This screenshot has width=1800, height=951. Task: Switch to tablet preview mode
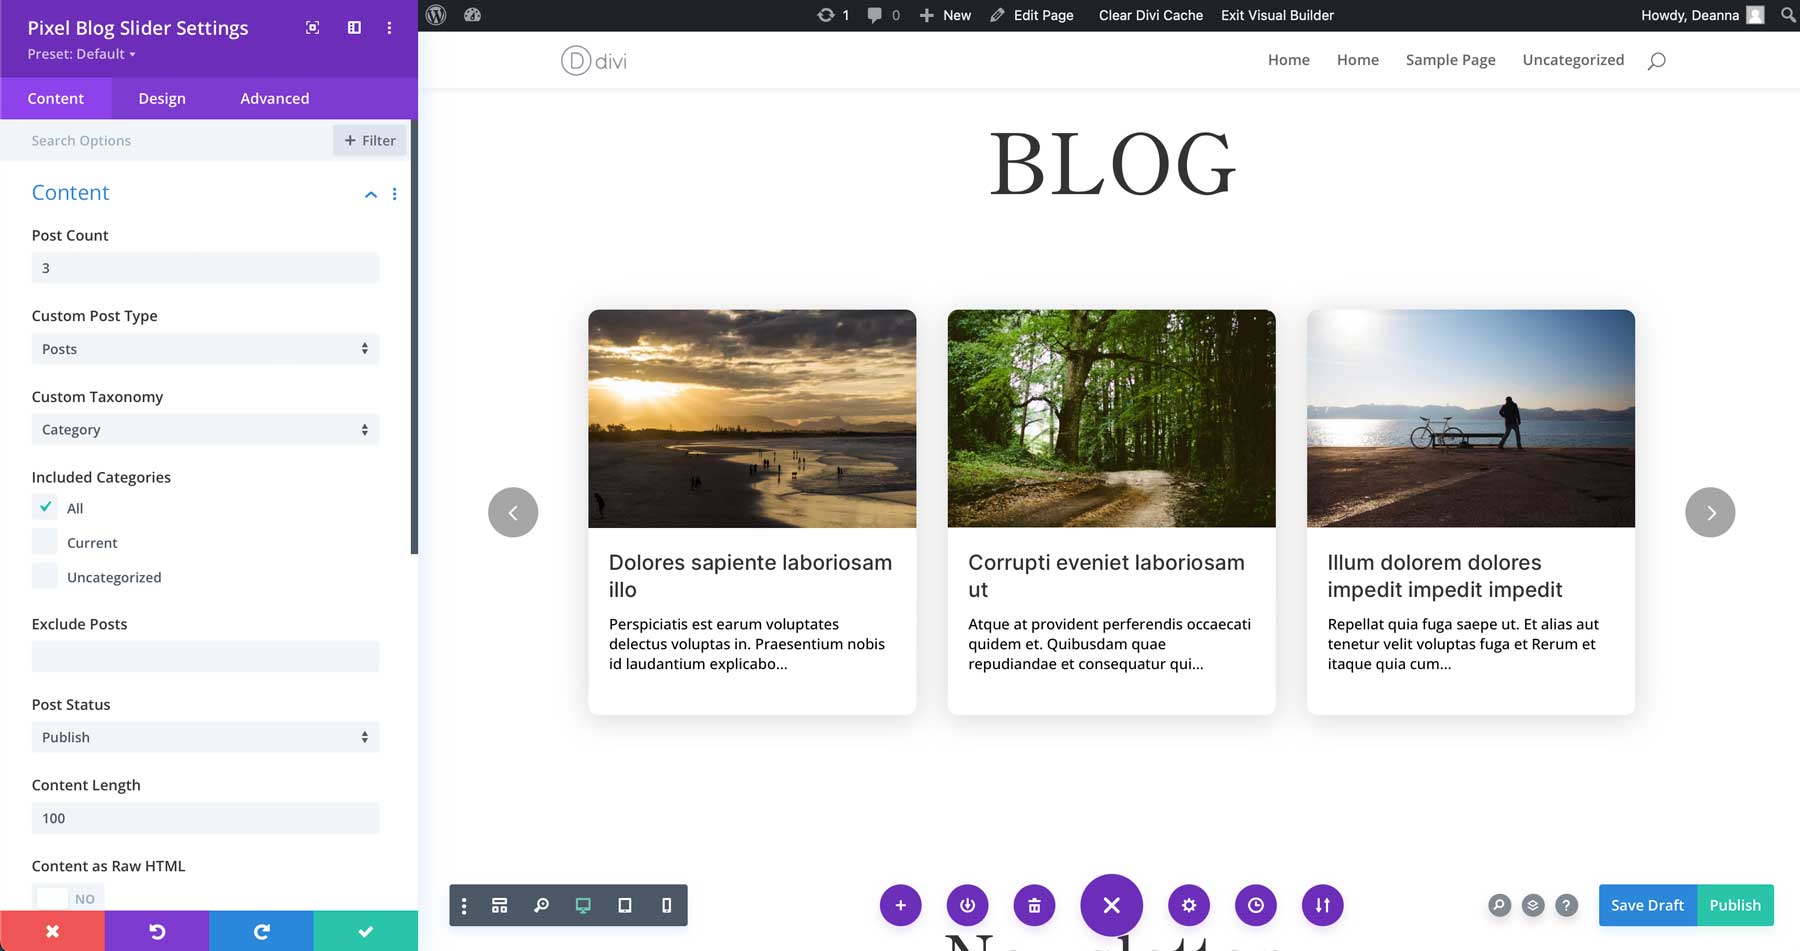pos(625,905)
